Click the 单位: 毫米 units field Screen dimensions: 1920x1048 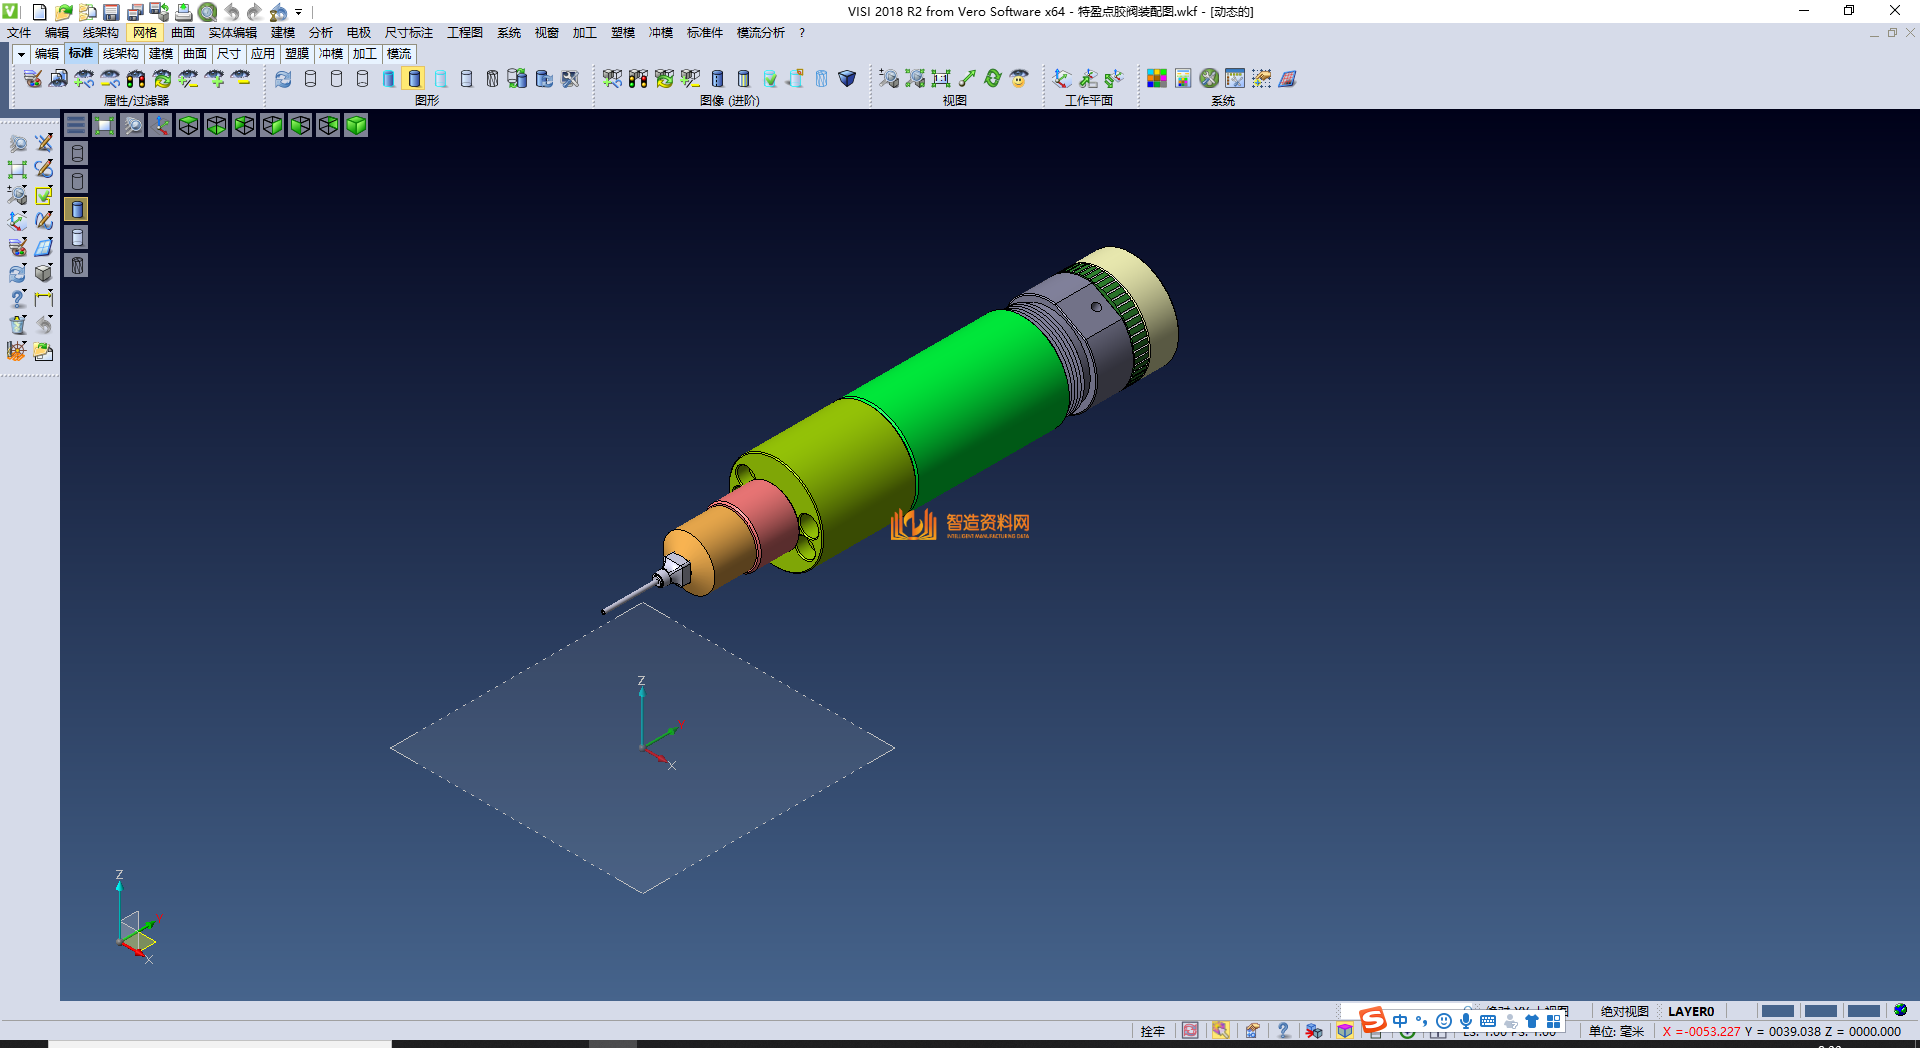[x=1616, y=1031]
